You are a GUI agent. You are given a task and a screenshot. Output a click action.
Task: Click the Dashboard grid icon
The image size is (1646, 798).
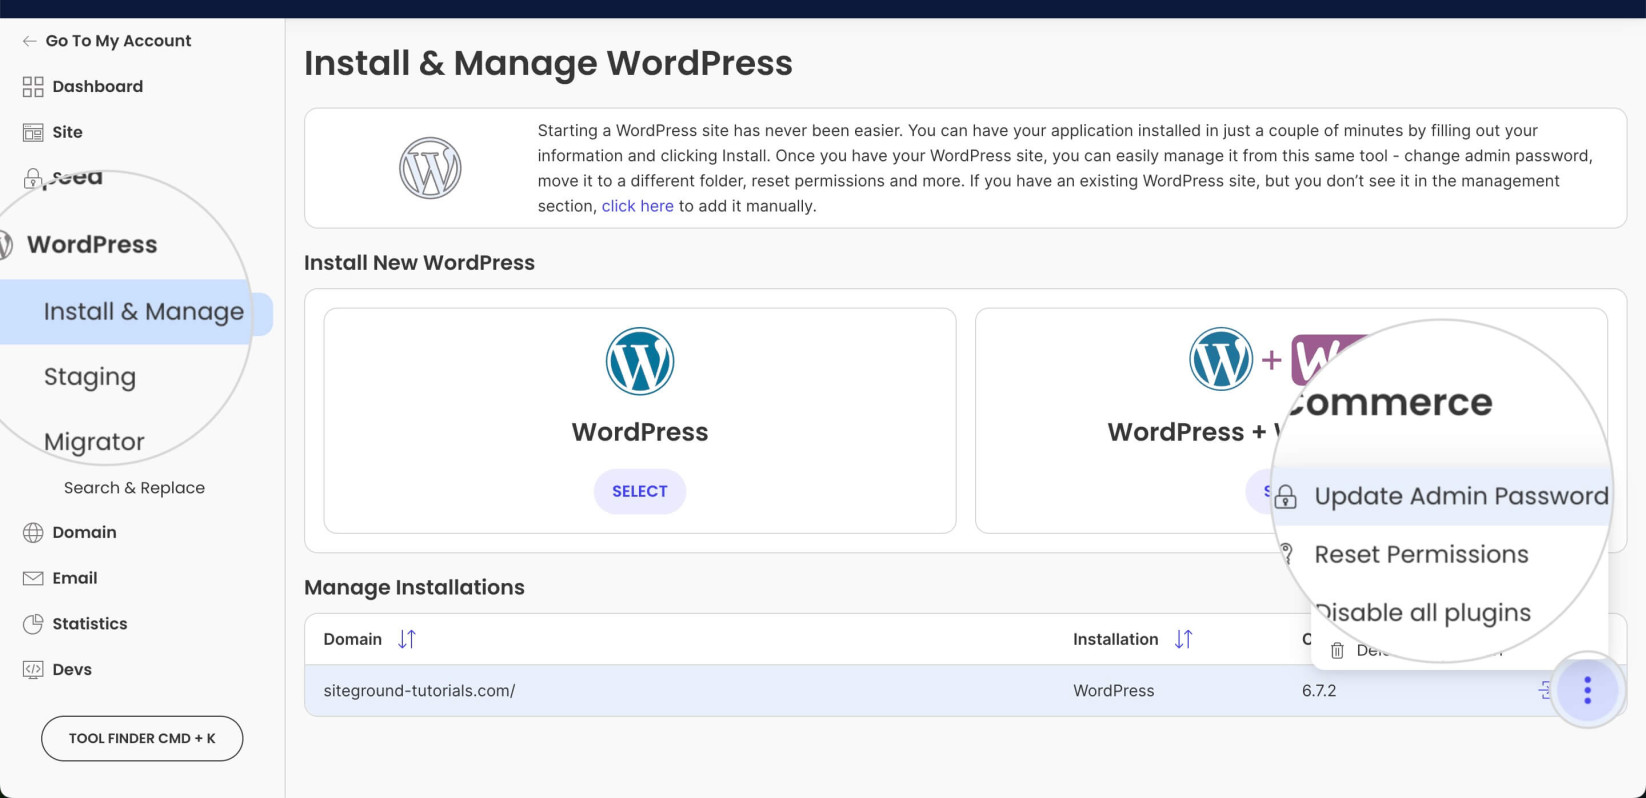(33, 87)
